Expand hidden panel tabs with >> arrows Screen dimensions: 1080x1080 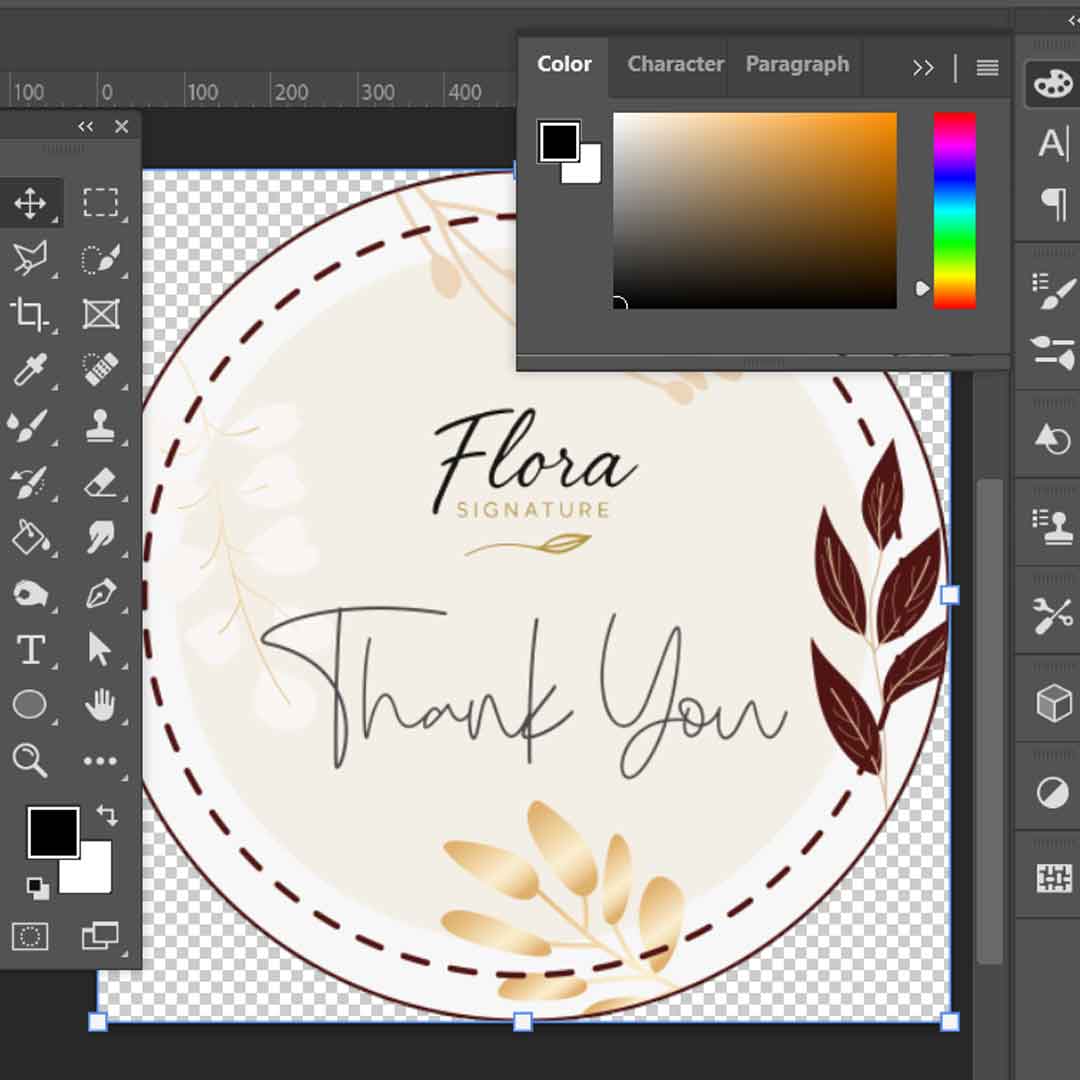[923, 68]
